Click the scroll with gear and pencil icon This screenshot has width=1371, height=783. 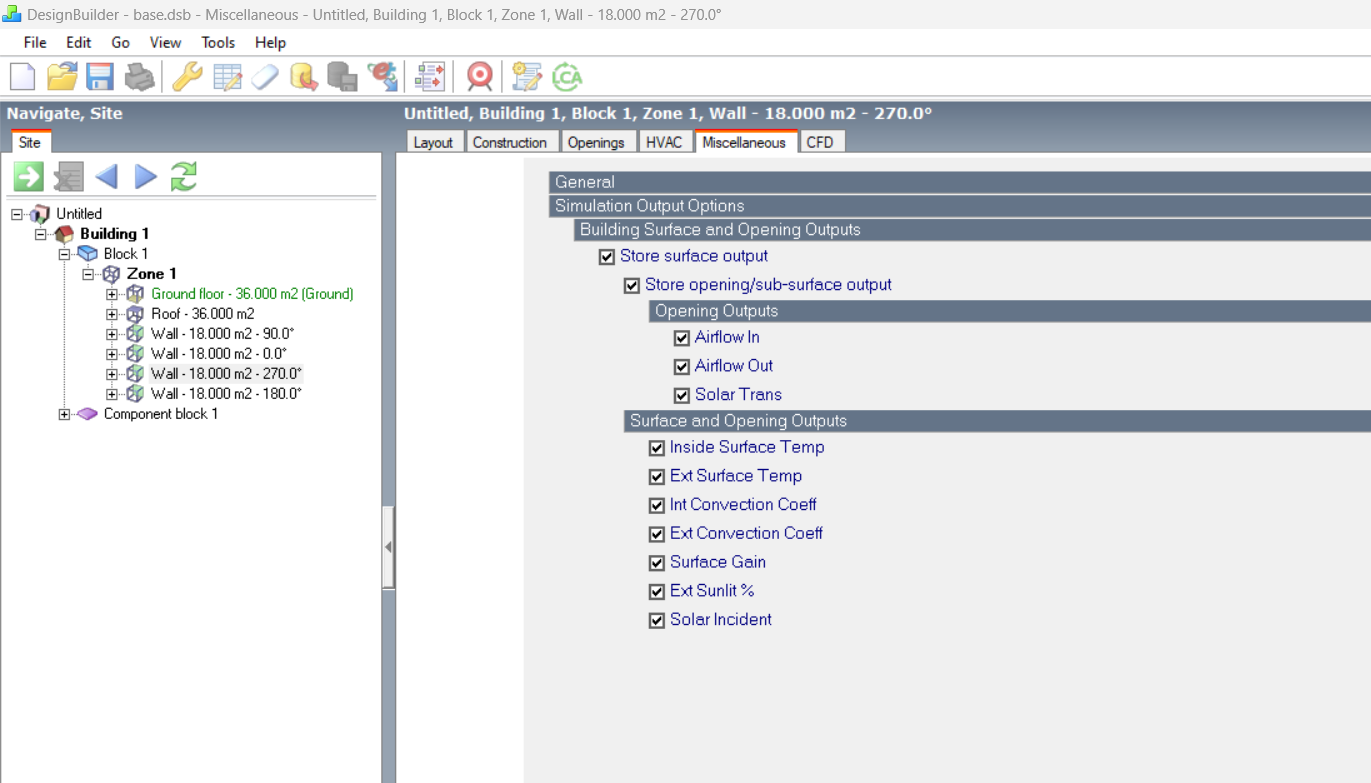[526, 76]
